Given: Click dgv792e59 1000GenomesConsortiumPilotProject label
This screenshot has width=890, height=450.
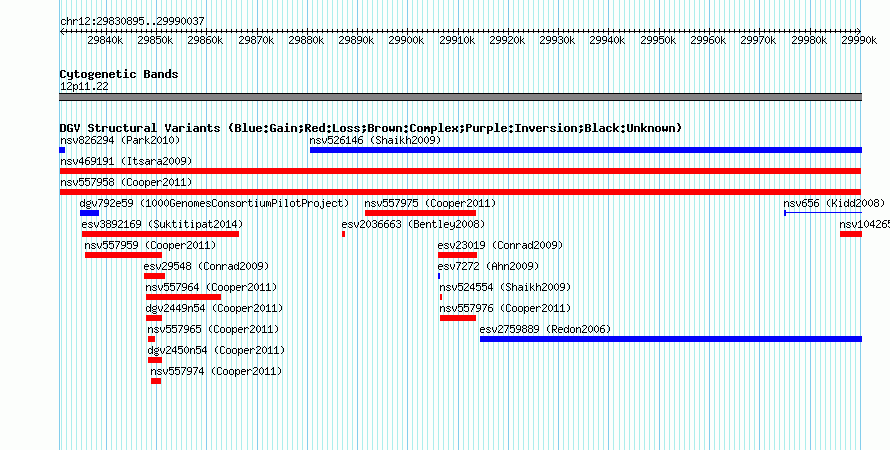Looking at the screenshot, I should coord(214,203).
